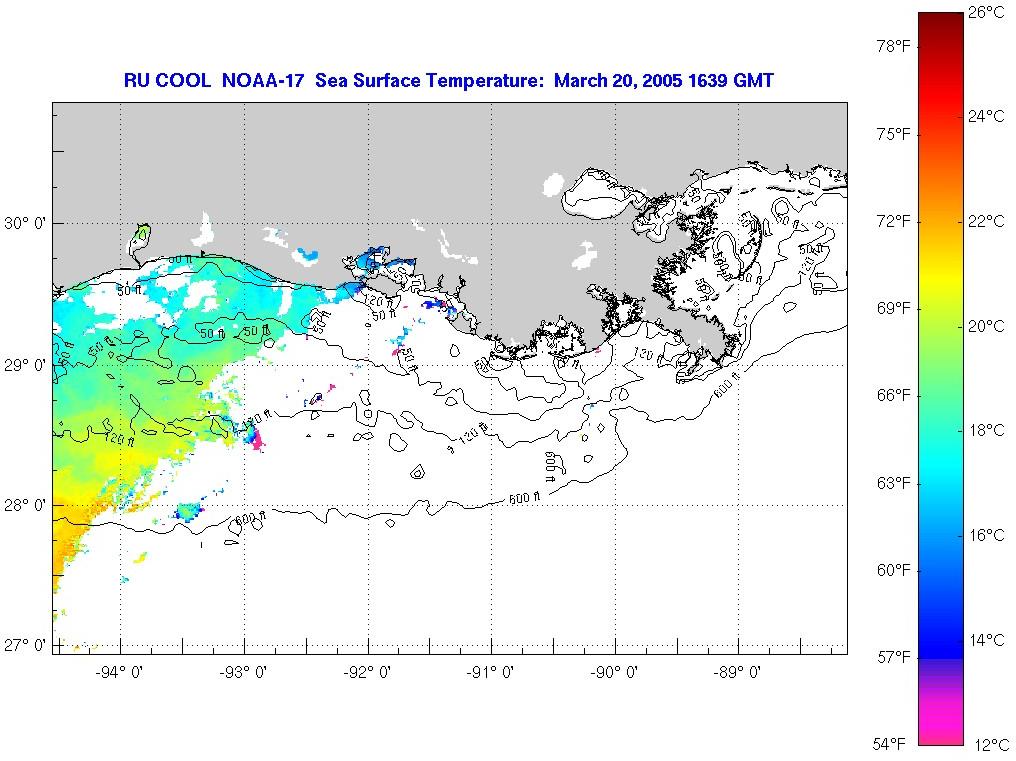The width and height of the screenshot is (1016, 761).
Task: Pick the 20°C colorbar label
Action: [x=986, y=326]
